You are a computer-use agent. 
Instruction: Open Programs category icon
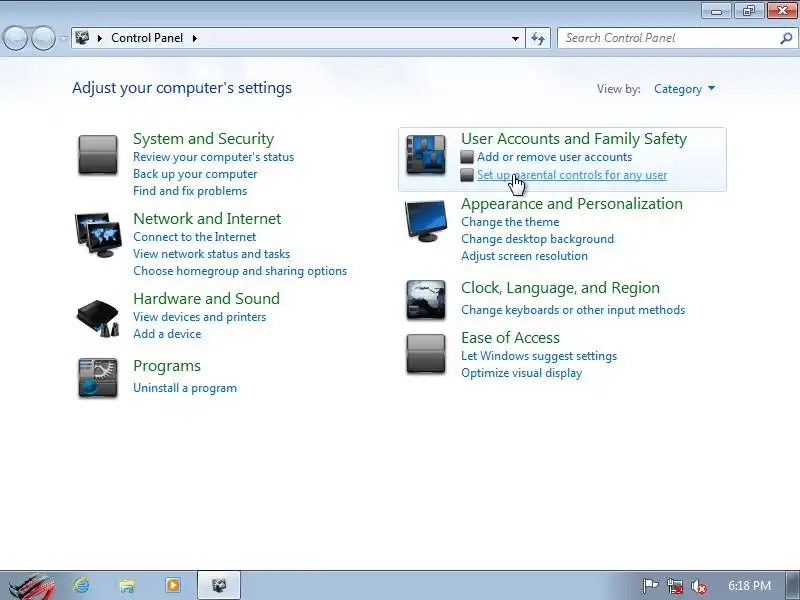pos(98,378)
